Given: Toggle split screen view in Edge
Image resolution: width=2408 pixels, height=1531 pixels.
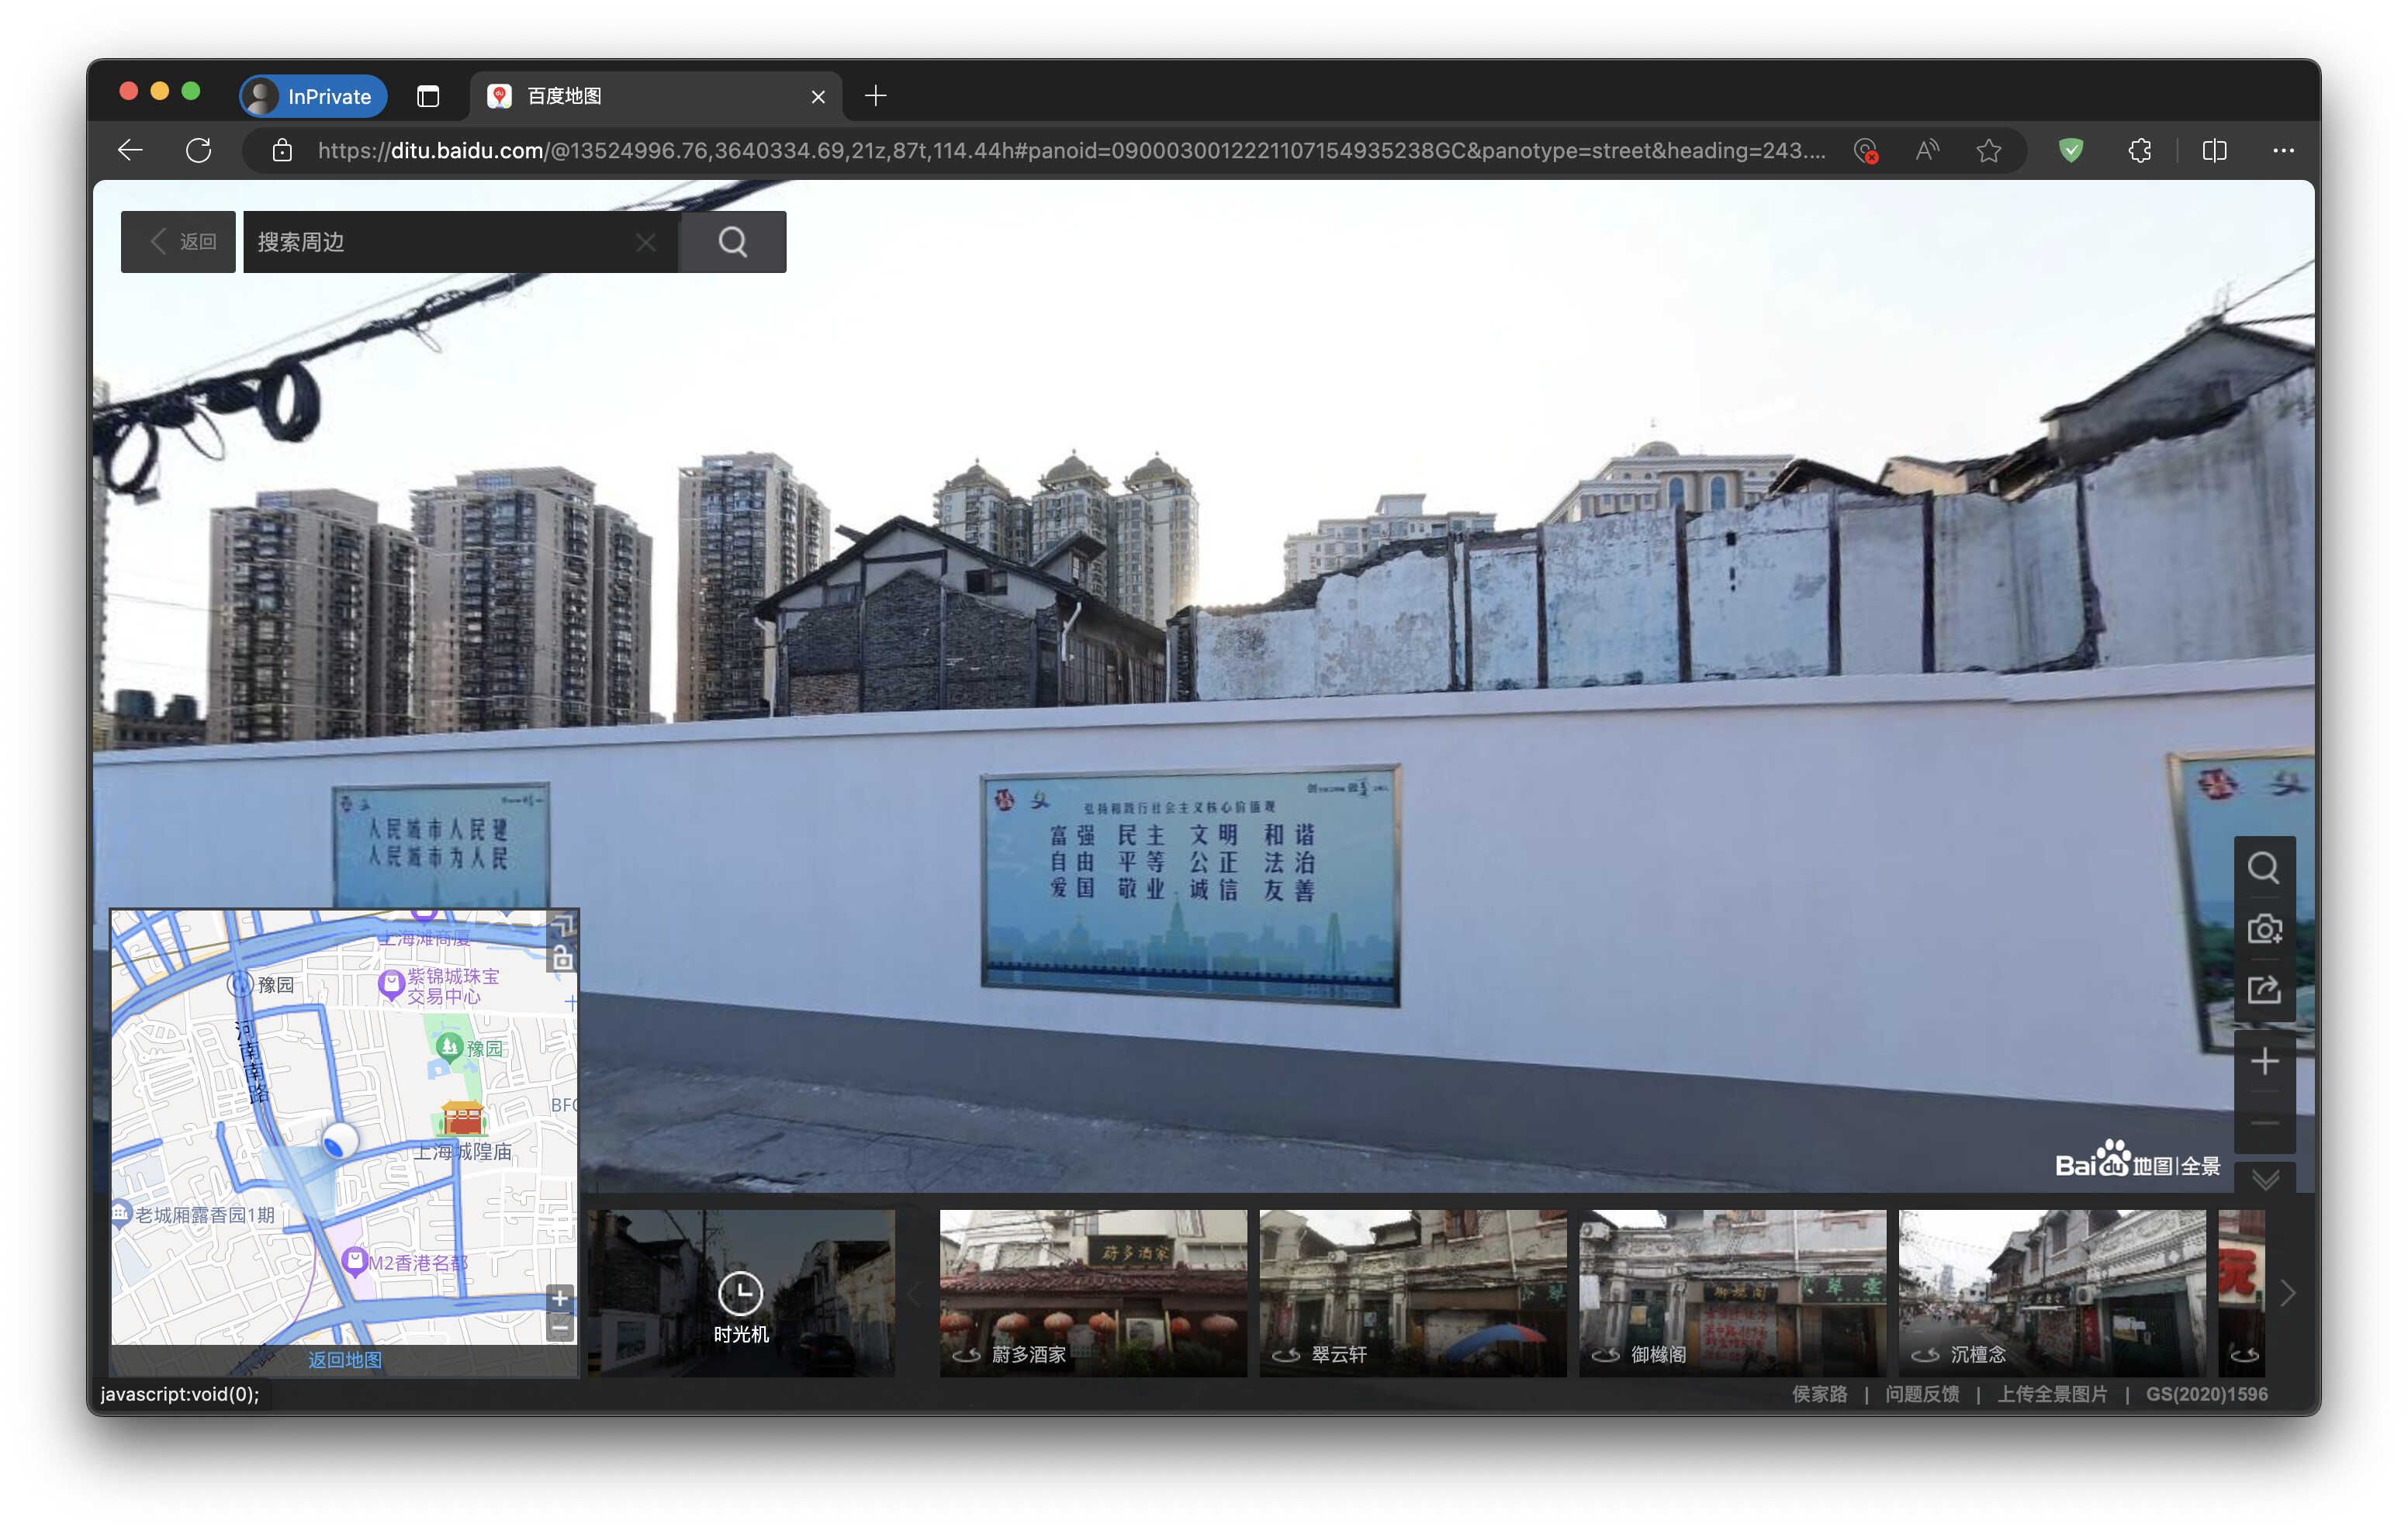Looking at the screenshot, I should tap(2213, 151).
